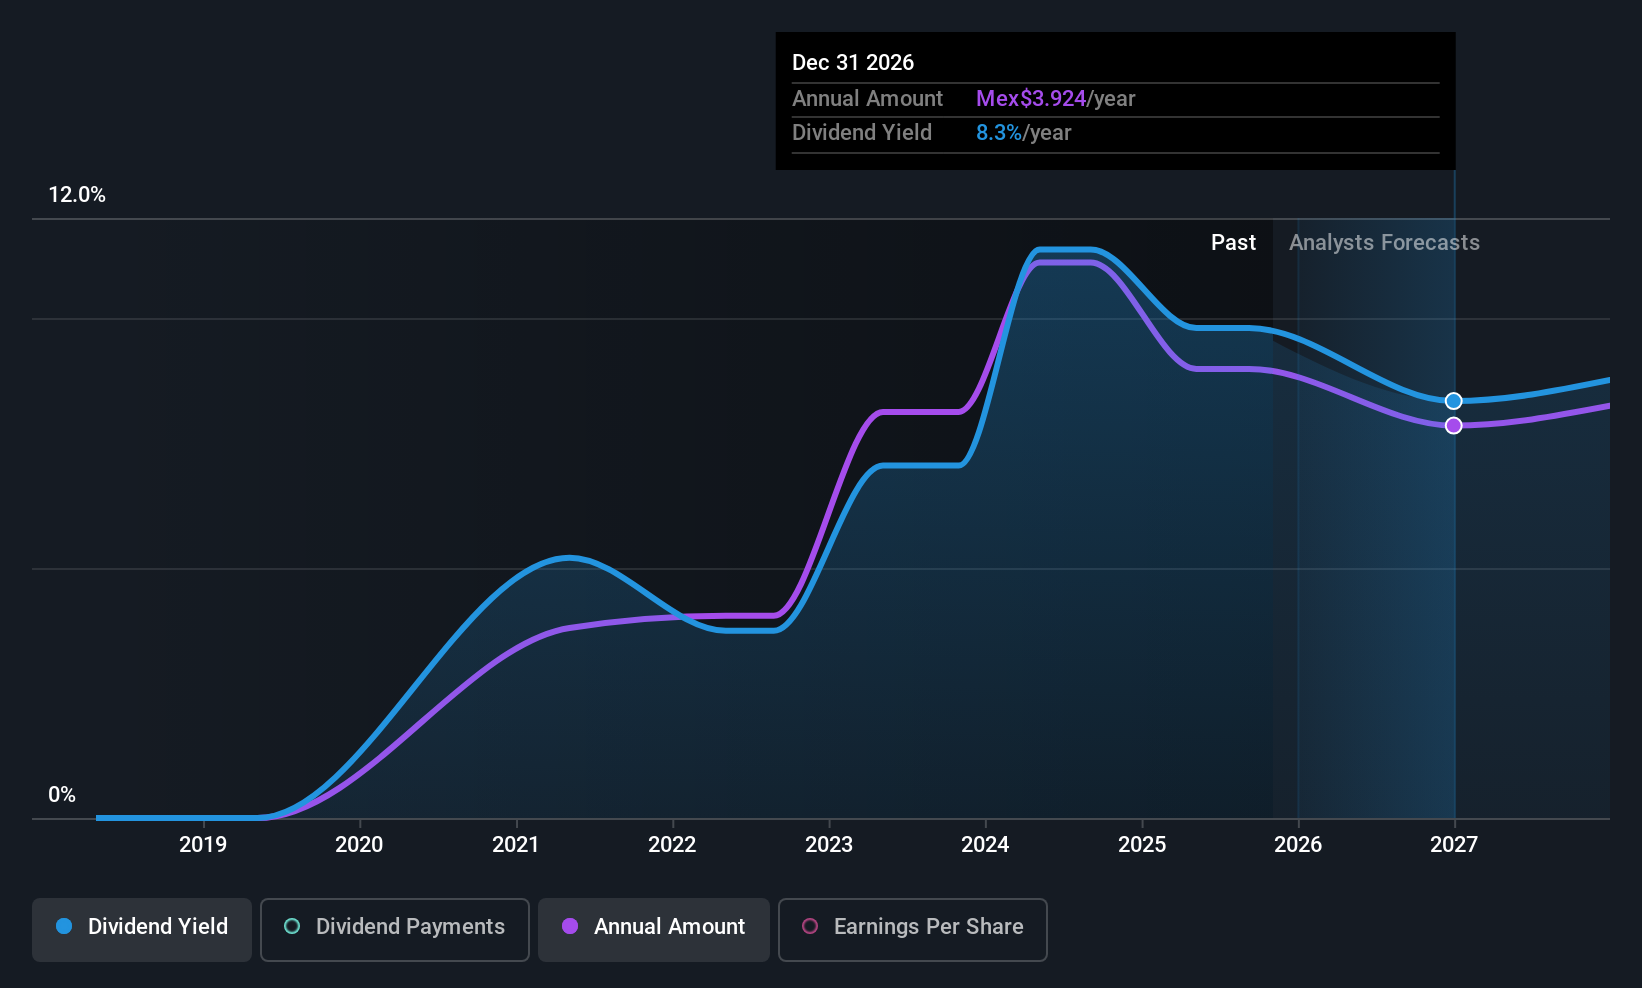Click the Earnings Per Share hollow circle icon
This screenshot has height=988, width=1642.
coord(810,927)
